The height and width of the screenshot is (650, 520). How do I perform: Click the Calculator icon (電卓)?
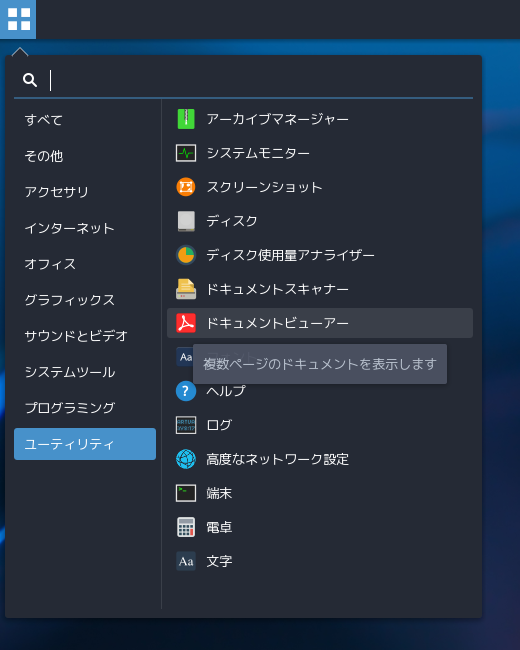coord(186,527)
